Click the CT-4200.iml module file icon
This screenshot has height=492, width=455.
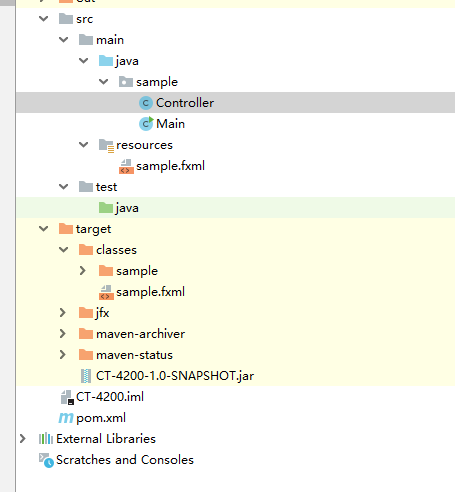[67, 397]
